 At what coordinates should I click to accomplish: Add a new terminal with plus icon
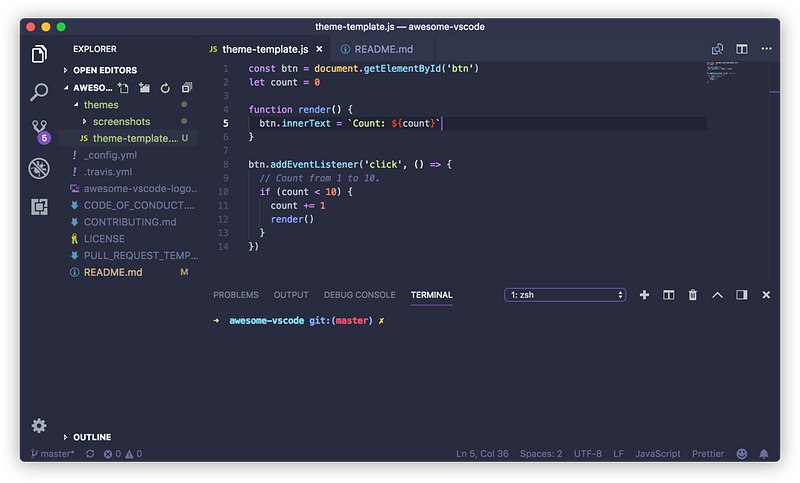pyautogui.click(x=644, y=295)
